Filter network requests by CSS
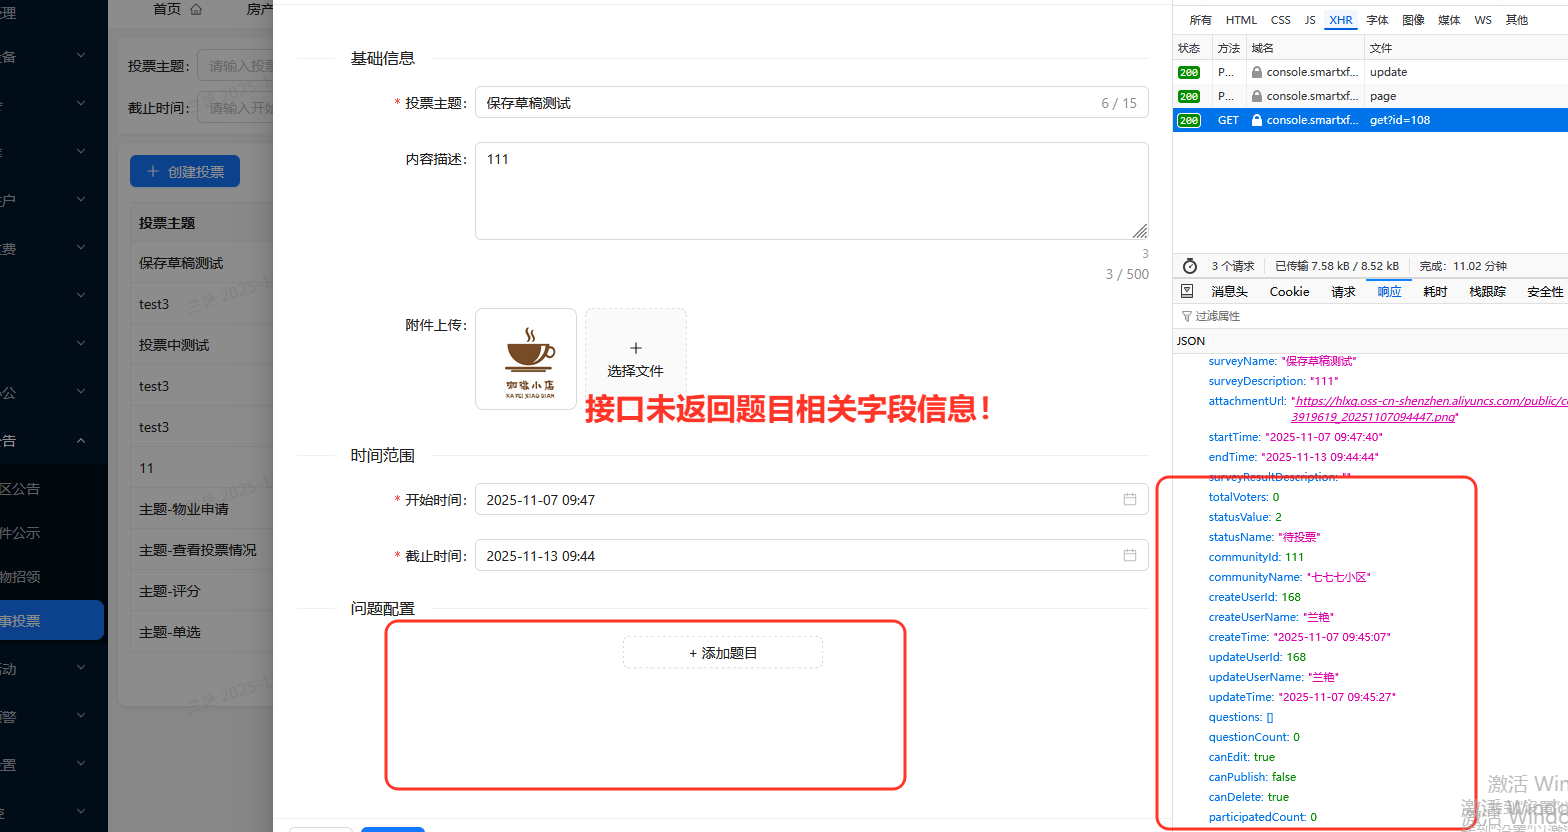The width and height of the screenshot is (1568, 832). tap(1281, 20)
